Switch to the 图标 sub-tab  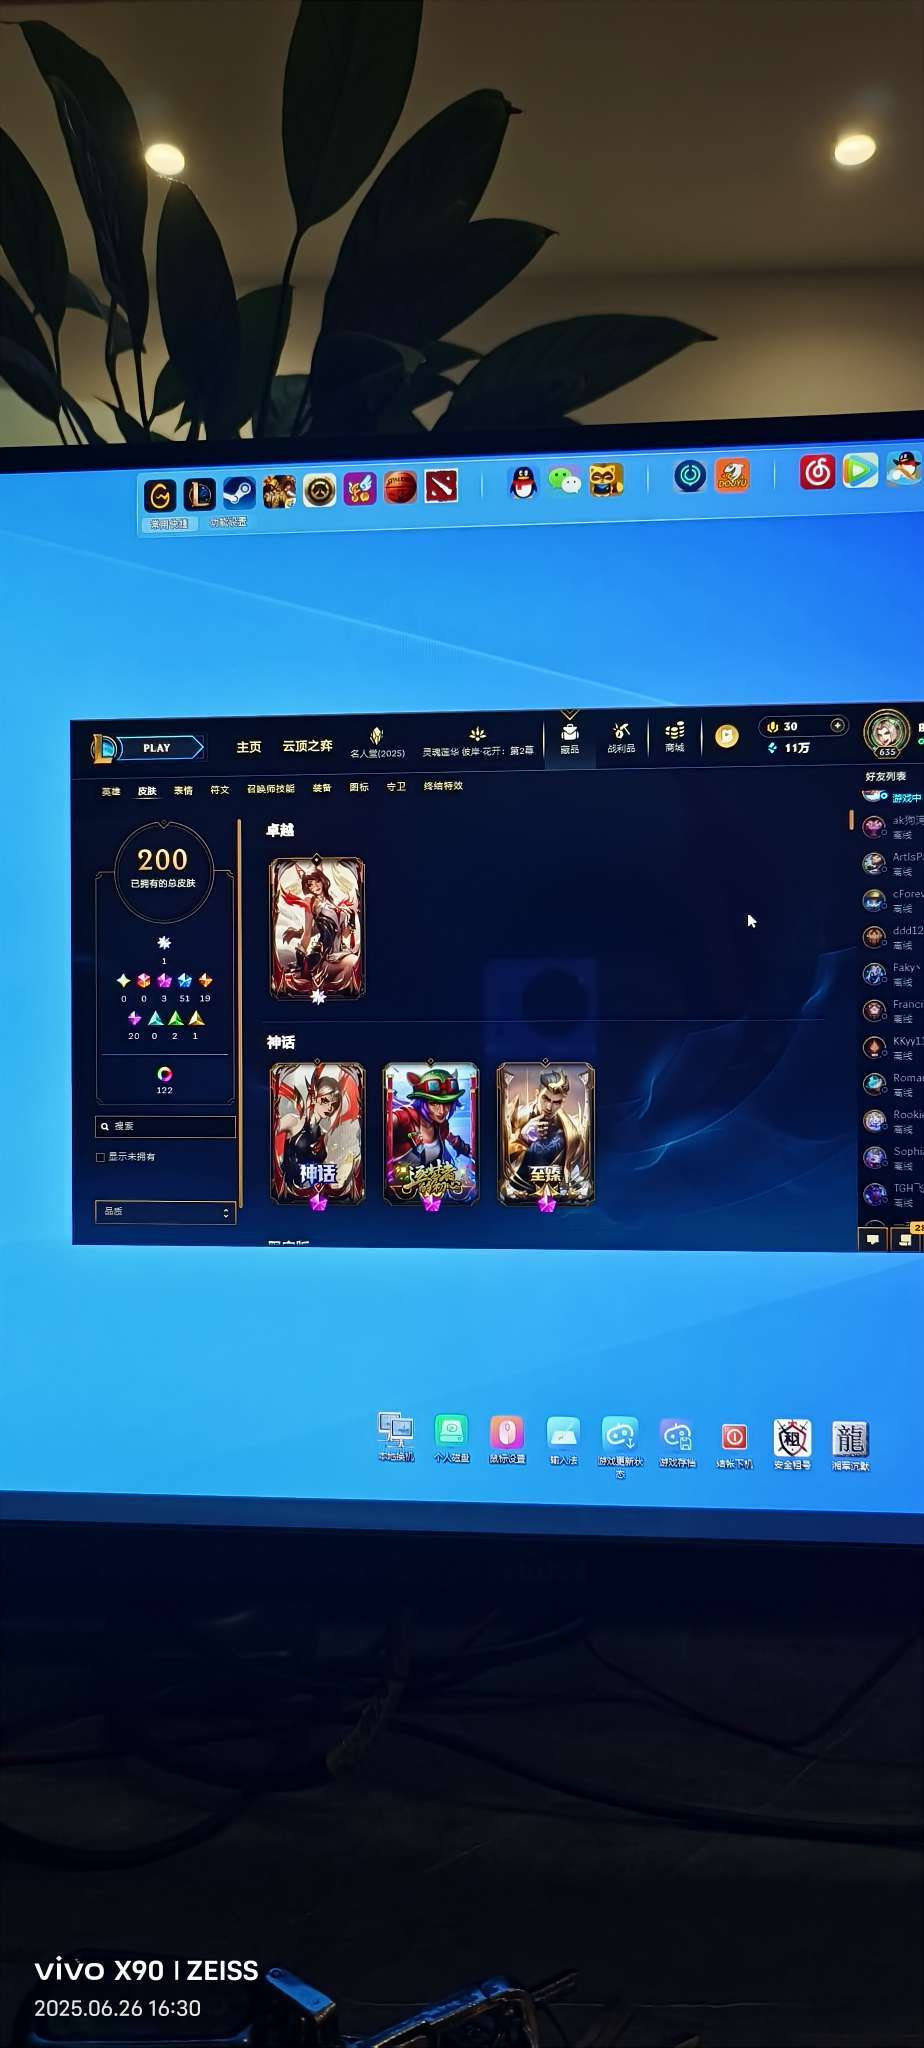click(359, 787)
